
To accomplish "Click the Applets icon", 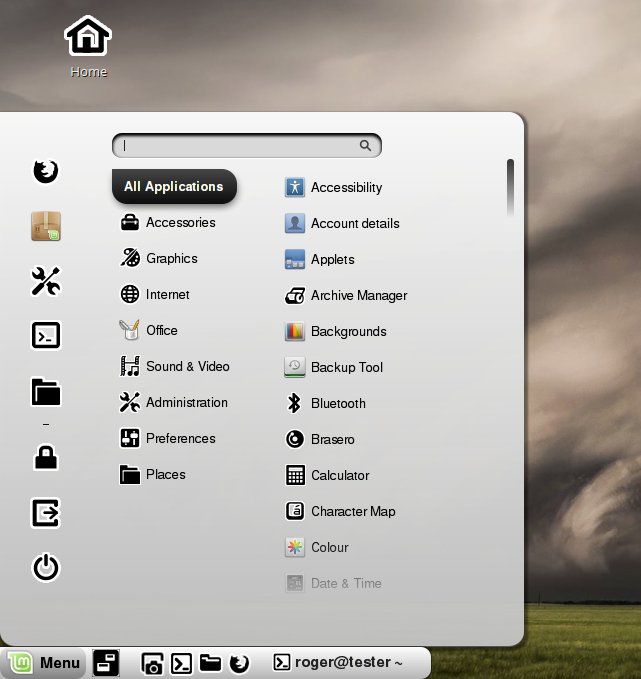I will (x=295, y=259).
